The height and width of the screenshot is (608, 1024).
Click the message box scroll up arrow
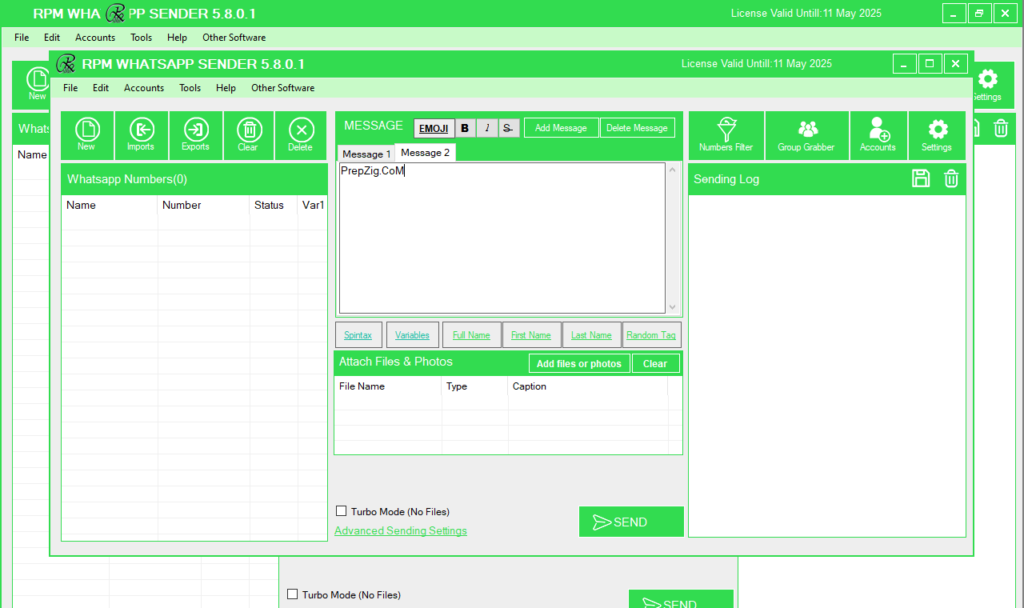point(672,170)
